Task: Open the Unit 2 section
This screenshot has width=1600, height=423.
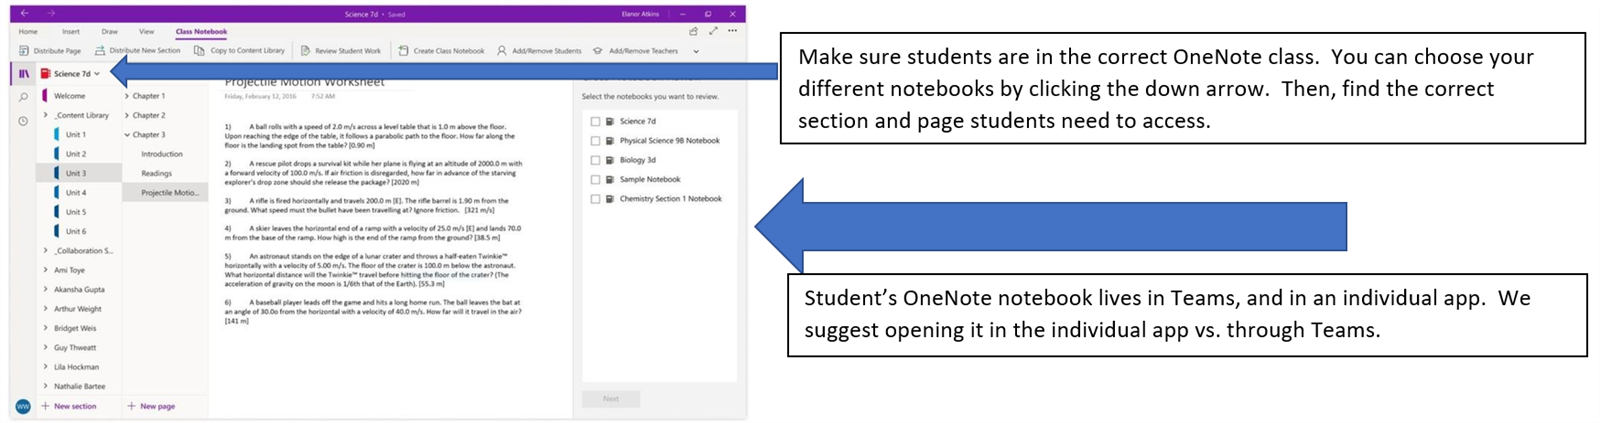Action: coord(75,154)
